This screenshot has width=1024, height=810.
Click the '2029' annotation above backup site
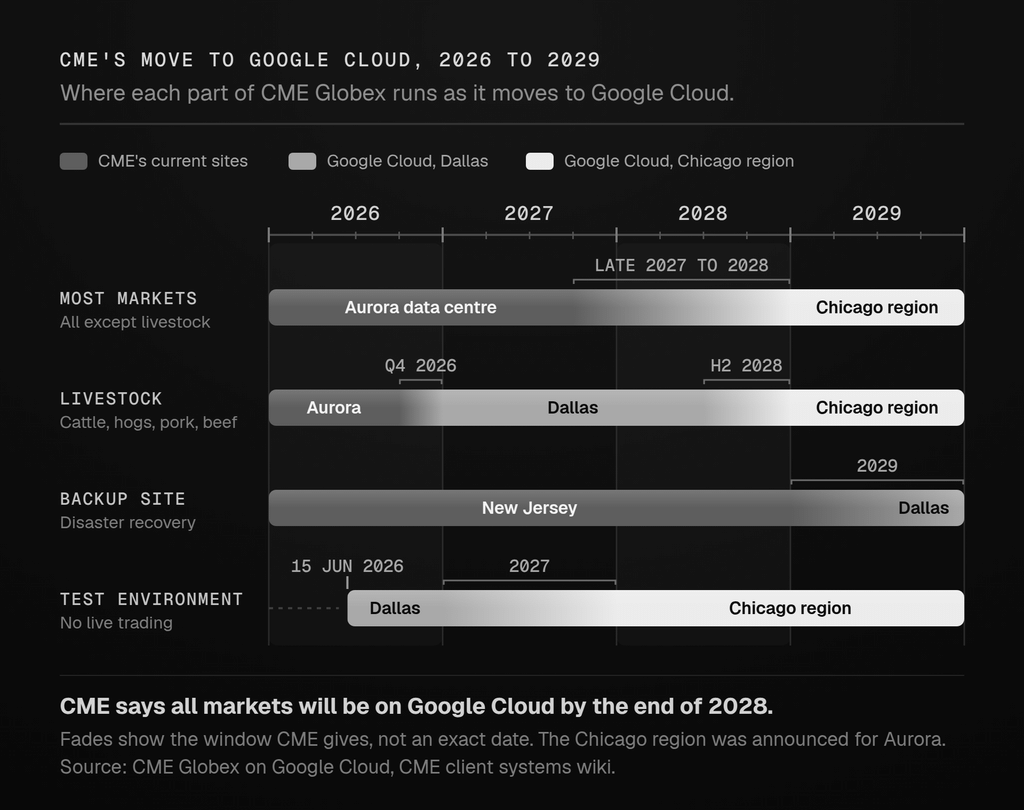[x=877, y=466]
